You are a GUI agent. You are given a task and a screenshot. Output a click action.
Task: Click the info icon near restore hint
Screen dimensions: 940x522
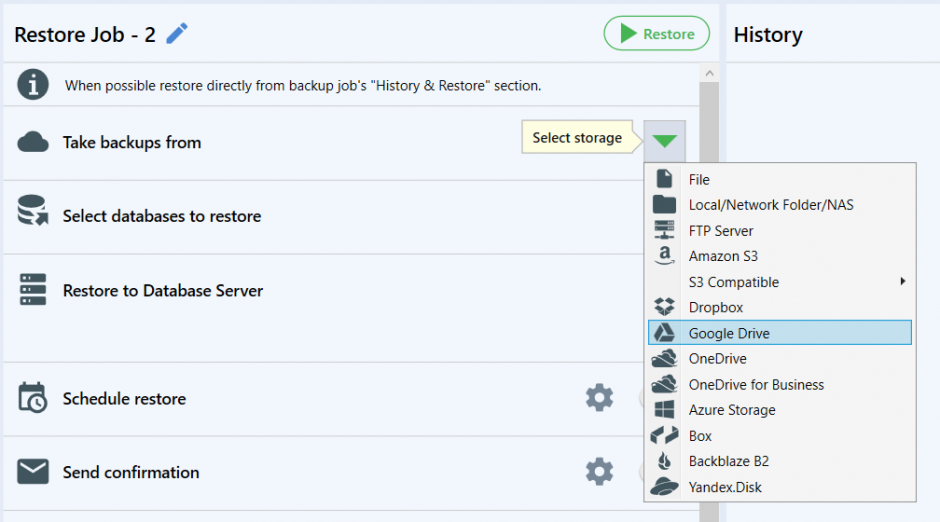pyautogui.click(x=33, y=85)
